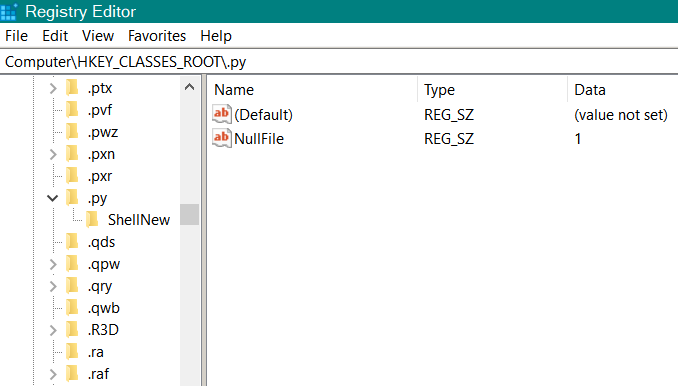Click the (Default) string value icon

(221, 114)
